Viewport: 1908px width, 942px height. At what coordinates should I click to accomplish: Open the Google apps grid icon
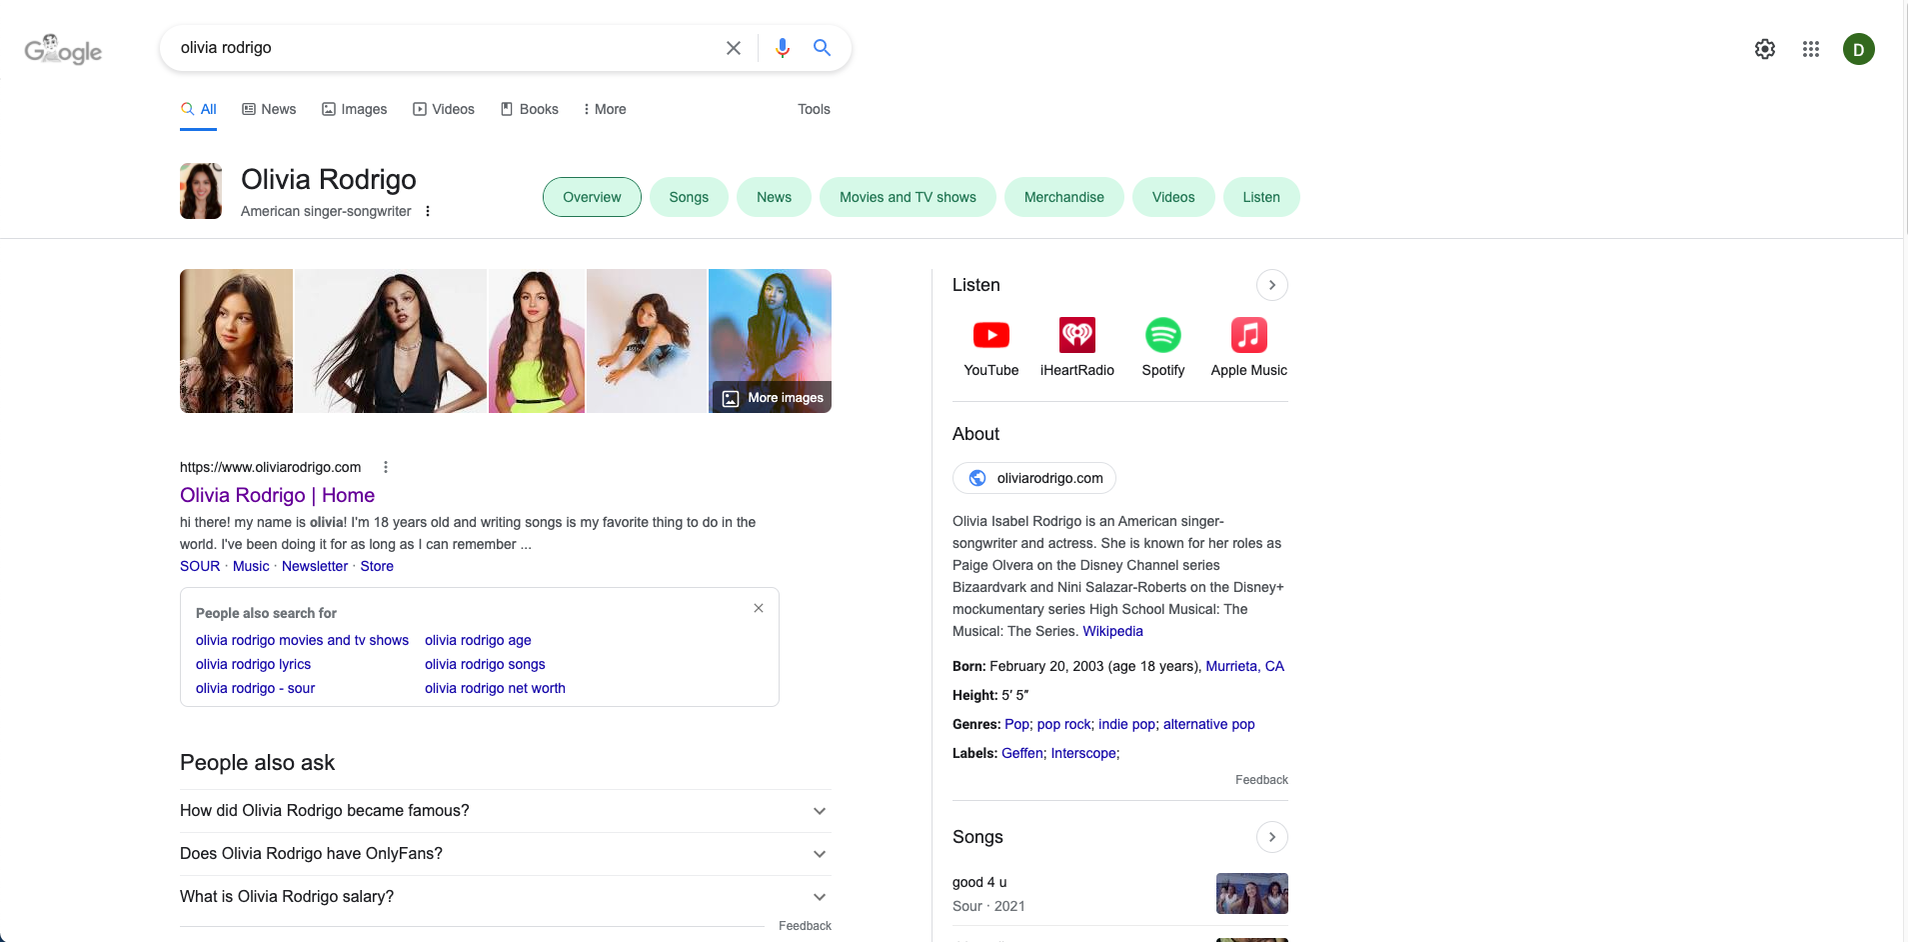1811,49
